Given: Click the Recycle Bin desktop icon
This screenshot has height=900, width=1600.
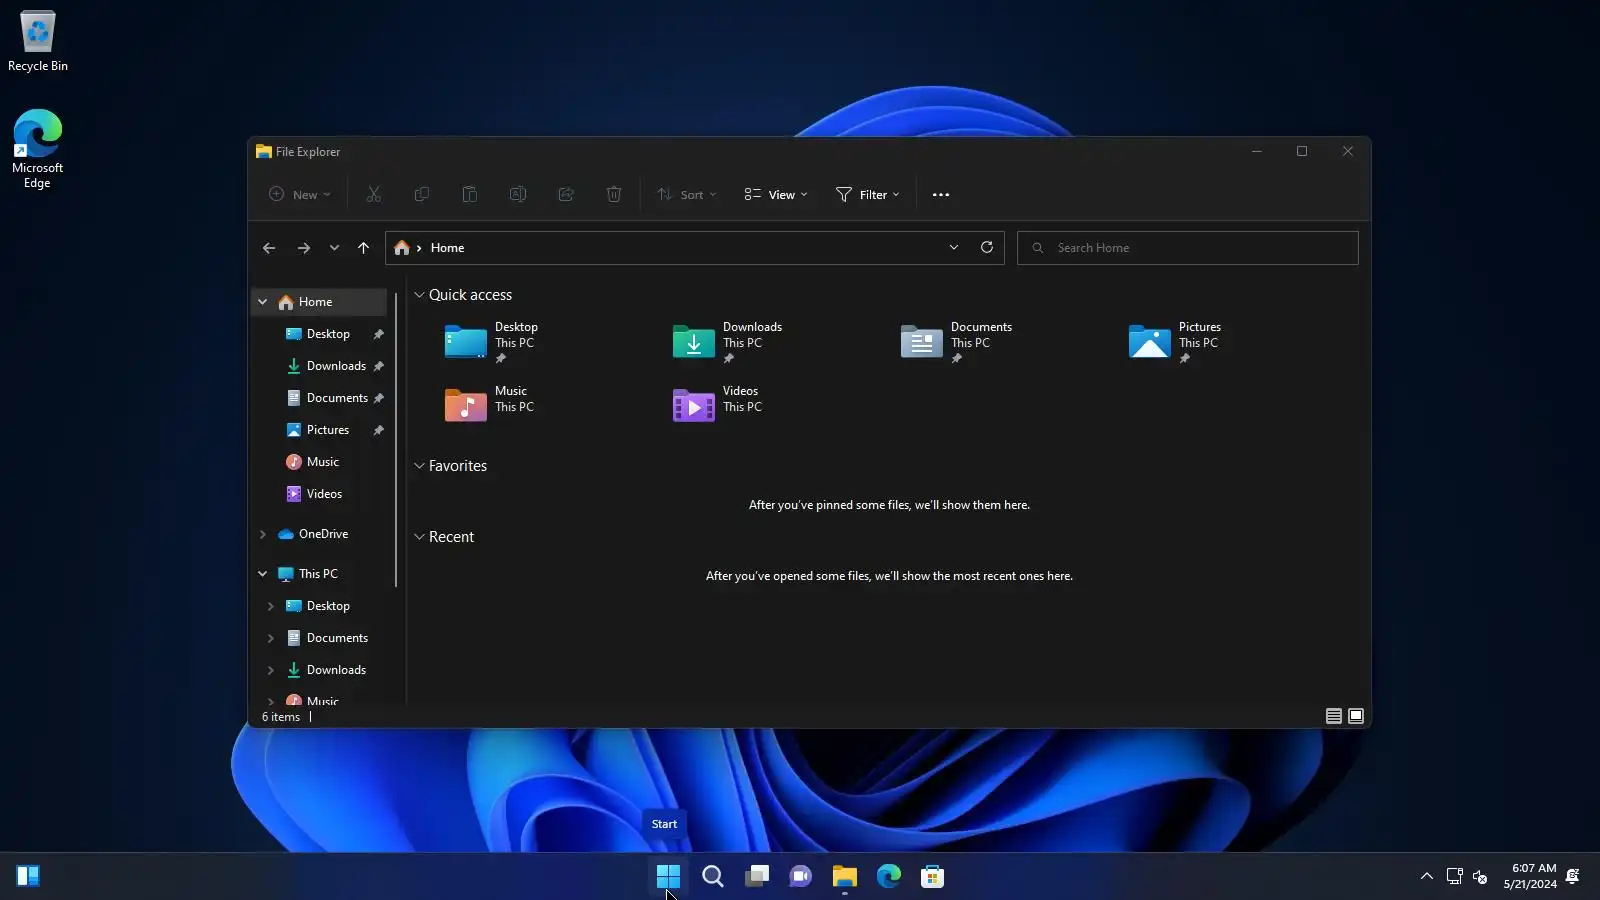Looking at the screenshot, I should coord(38,42).
